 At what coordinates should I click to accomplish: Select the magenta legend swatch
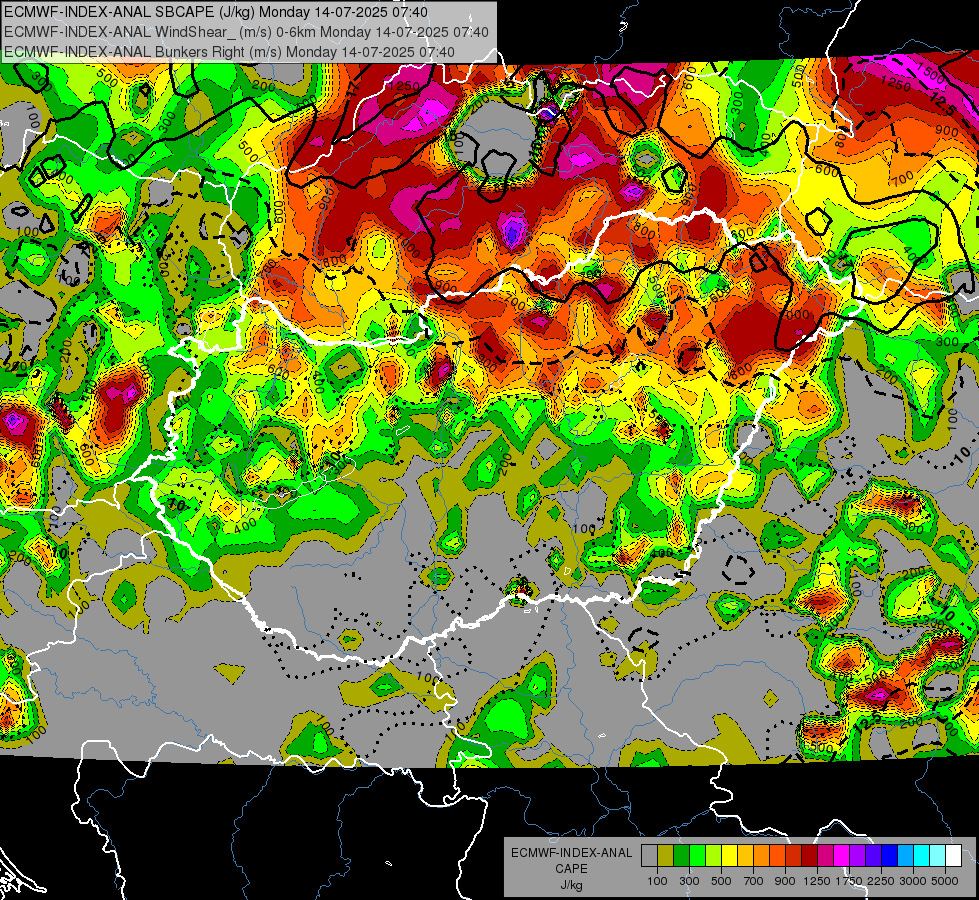point(841,855)
